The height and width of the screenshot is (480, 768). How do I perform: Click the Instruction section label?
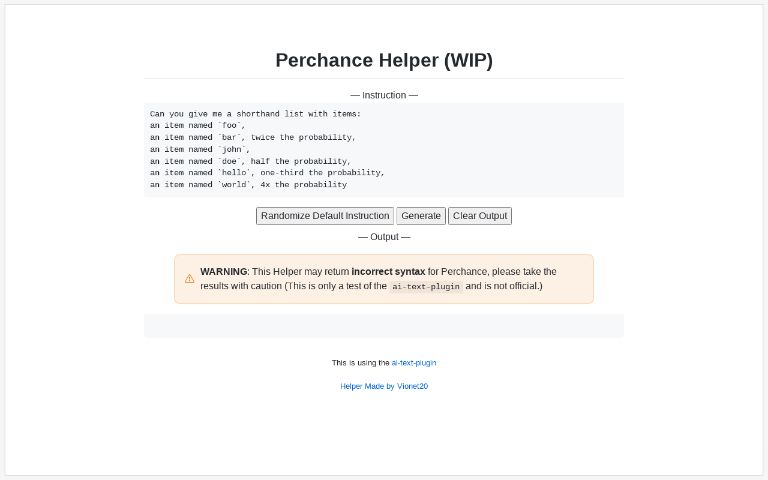pyautogui.click(x=384, y=95)
